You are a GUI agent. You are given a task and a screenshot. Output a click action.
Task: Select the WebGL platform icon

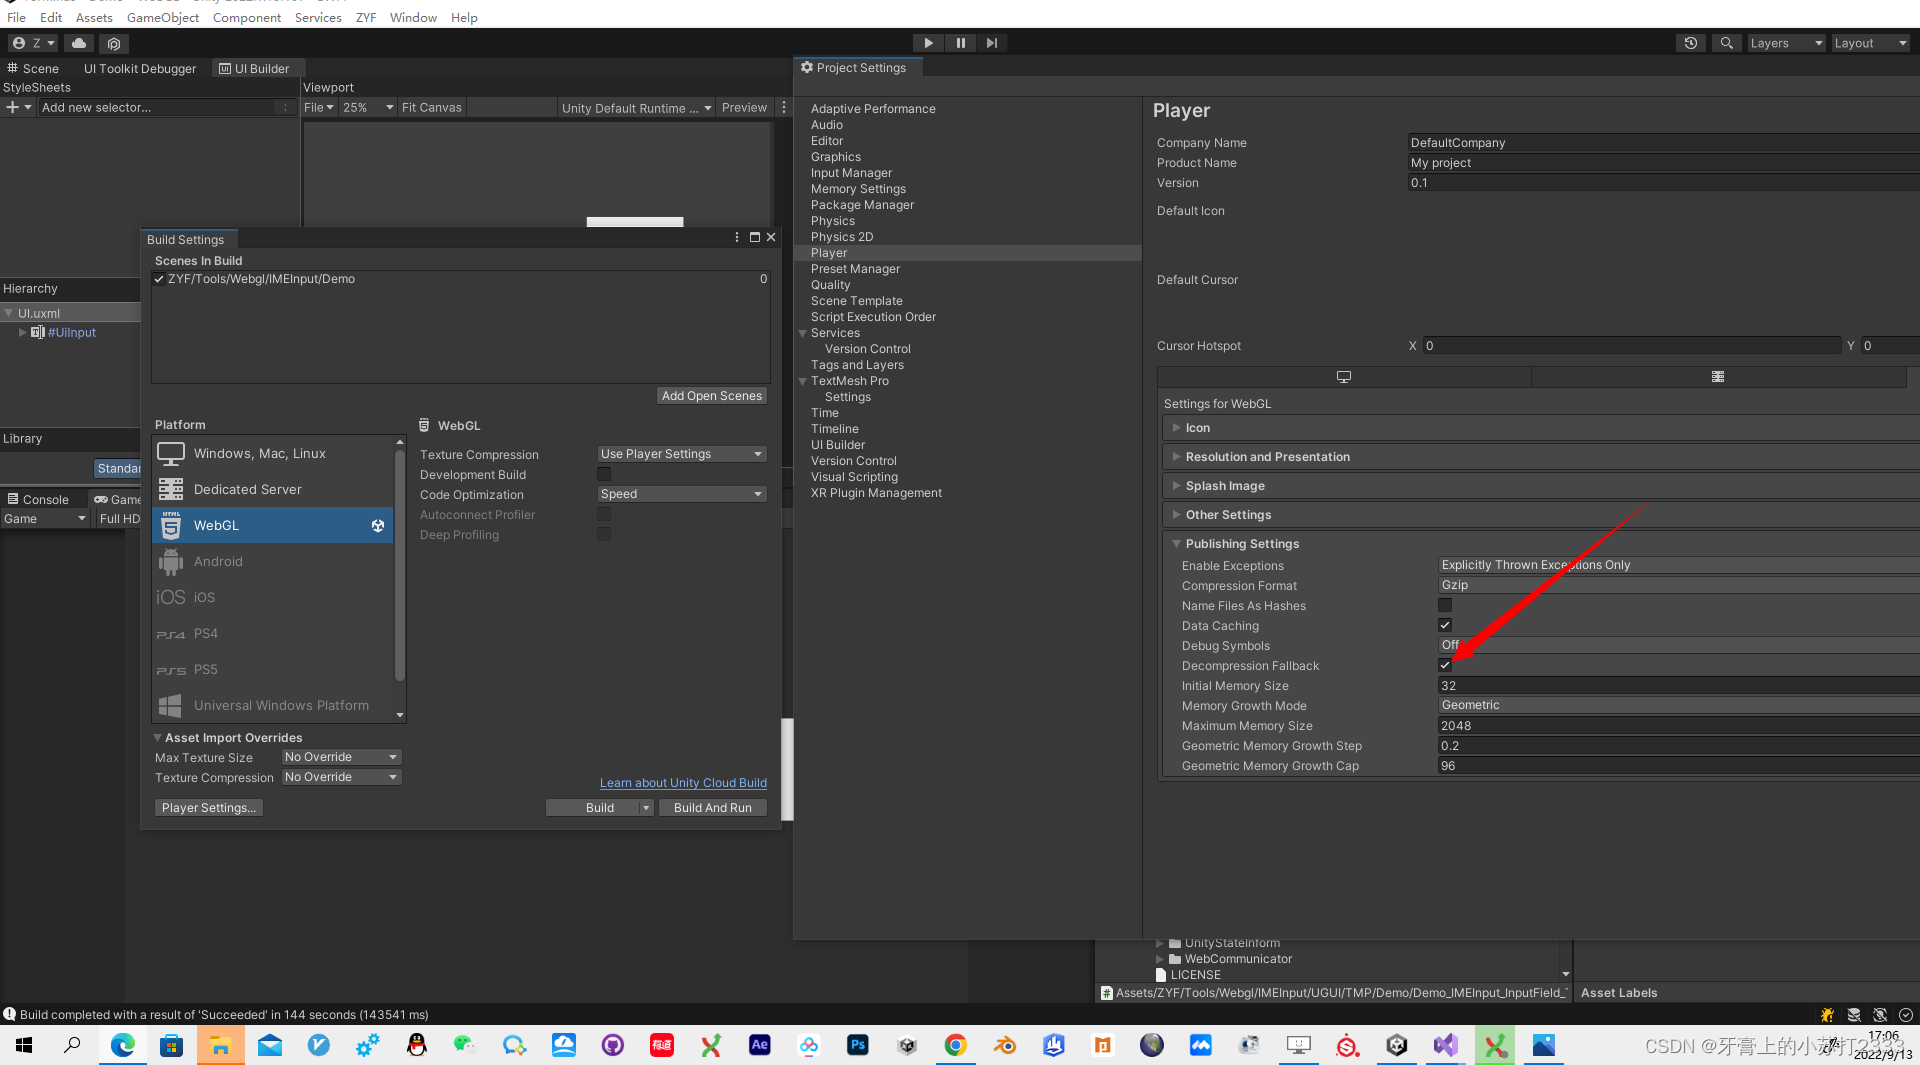171,525
